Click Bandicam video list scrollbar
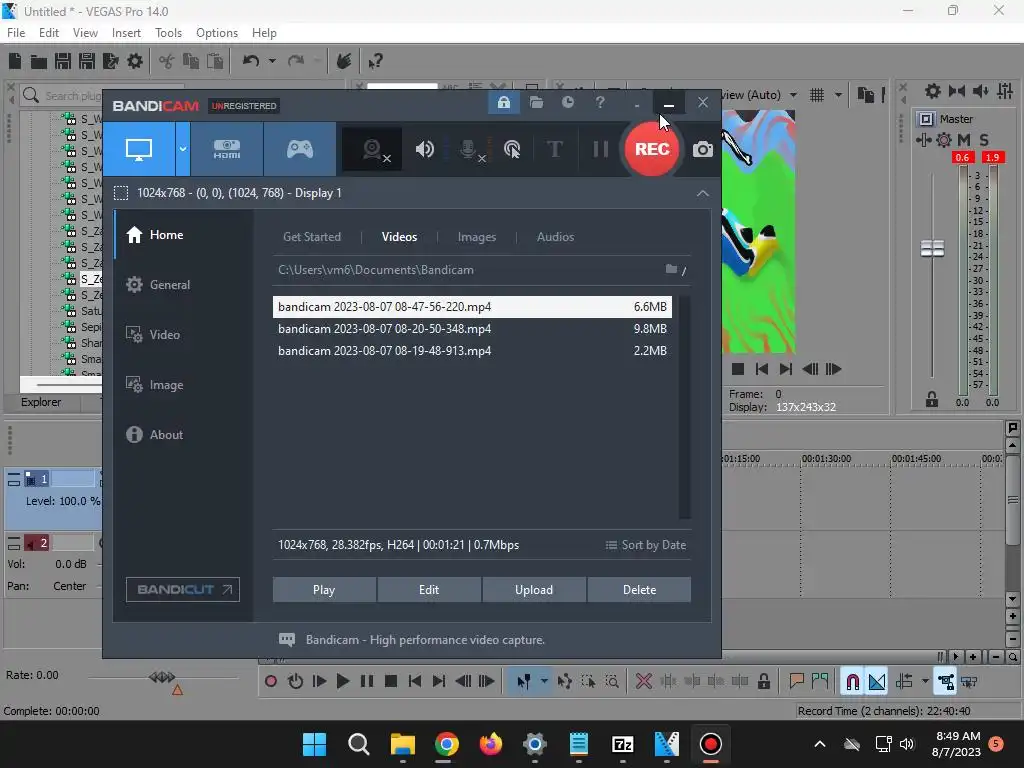Image resolution: width=1024 pixels, height=768 pixels. [x=684, y=407]
